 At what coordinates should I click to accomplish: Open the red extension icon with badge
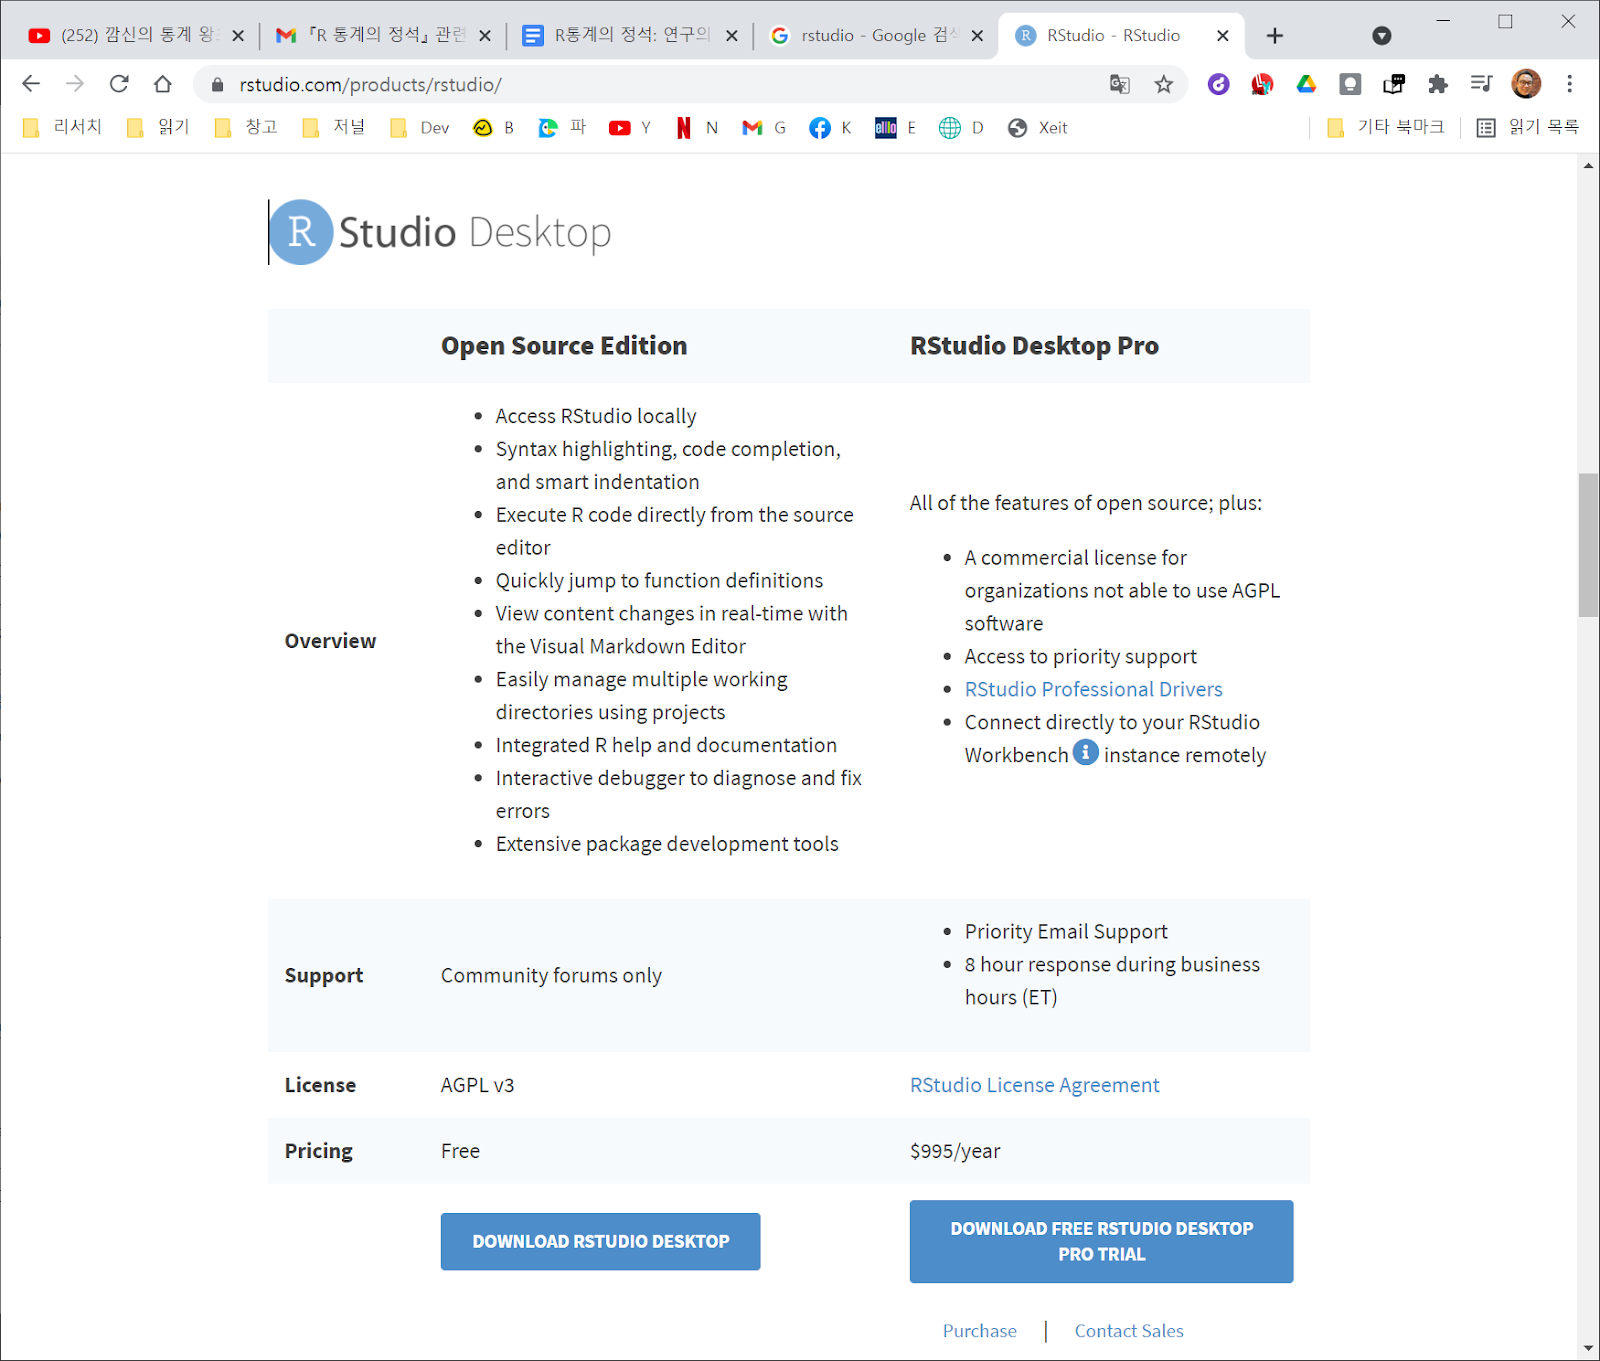[x=1262, y=84]
